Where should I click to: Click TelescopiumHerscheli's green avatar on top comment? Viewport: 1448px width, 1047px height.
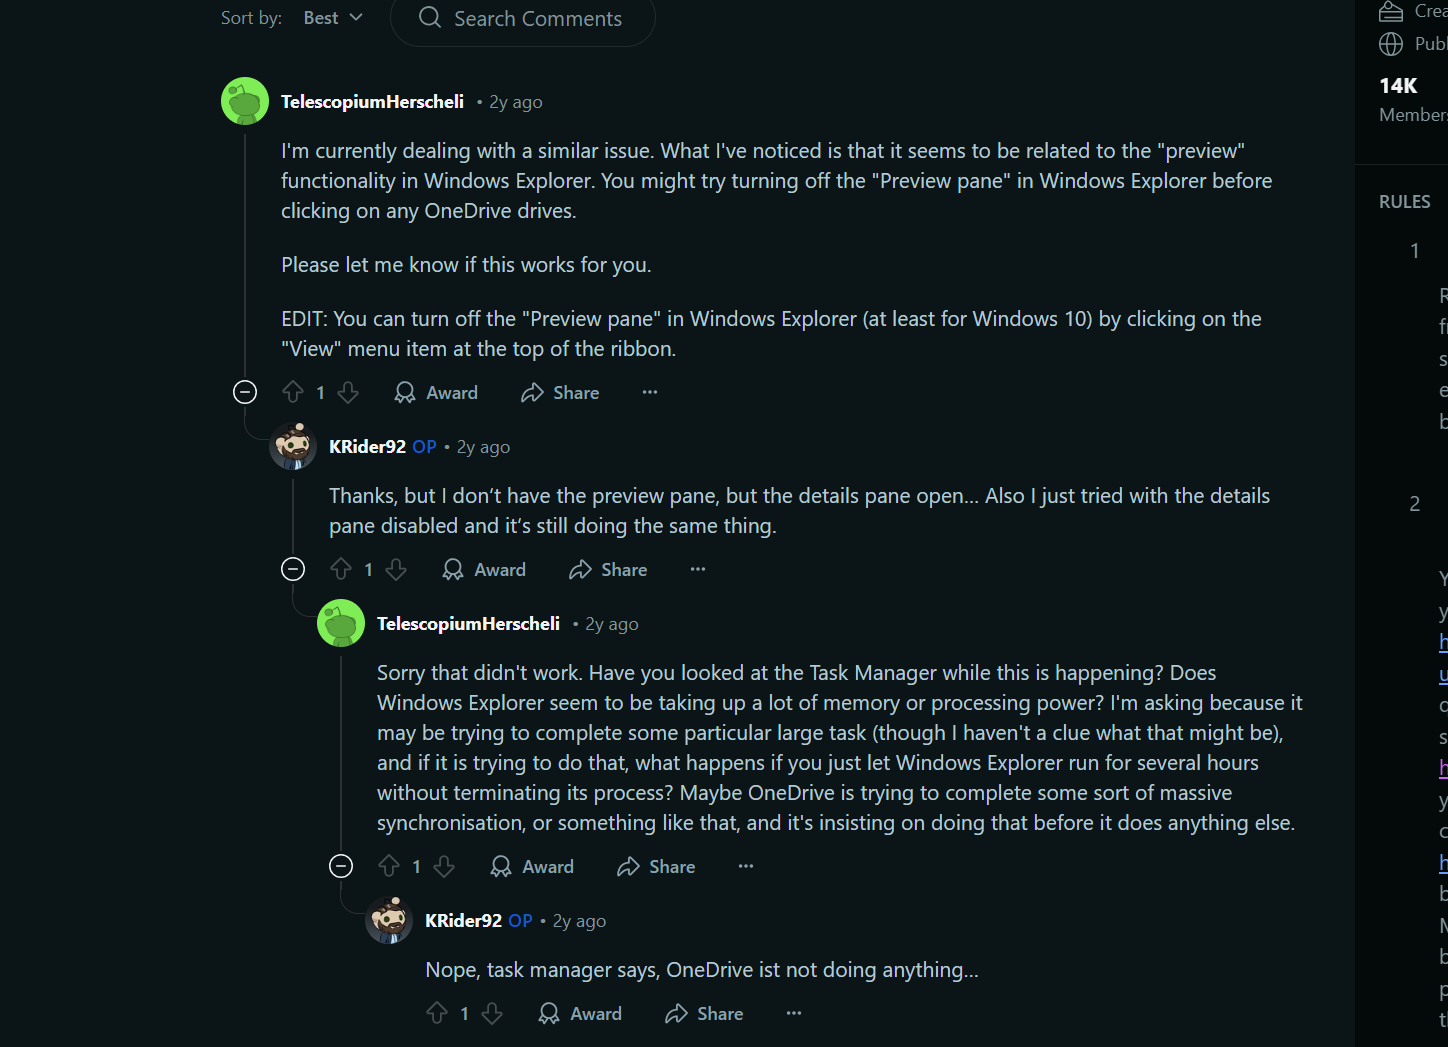(245, 101)
